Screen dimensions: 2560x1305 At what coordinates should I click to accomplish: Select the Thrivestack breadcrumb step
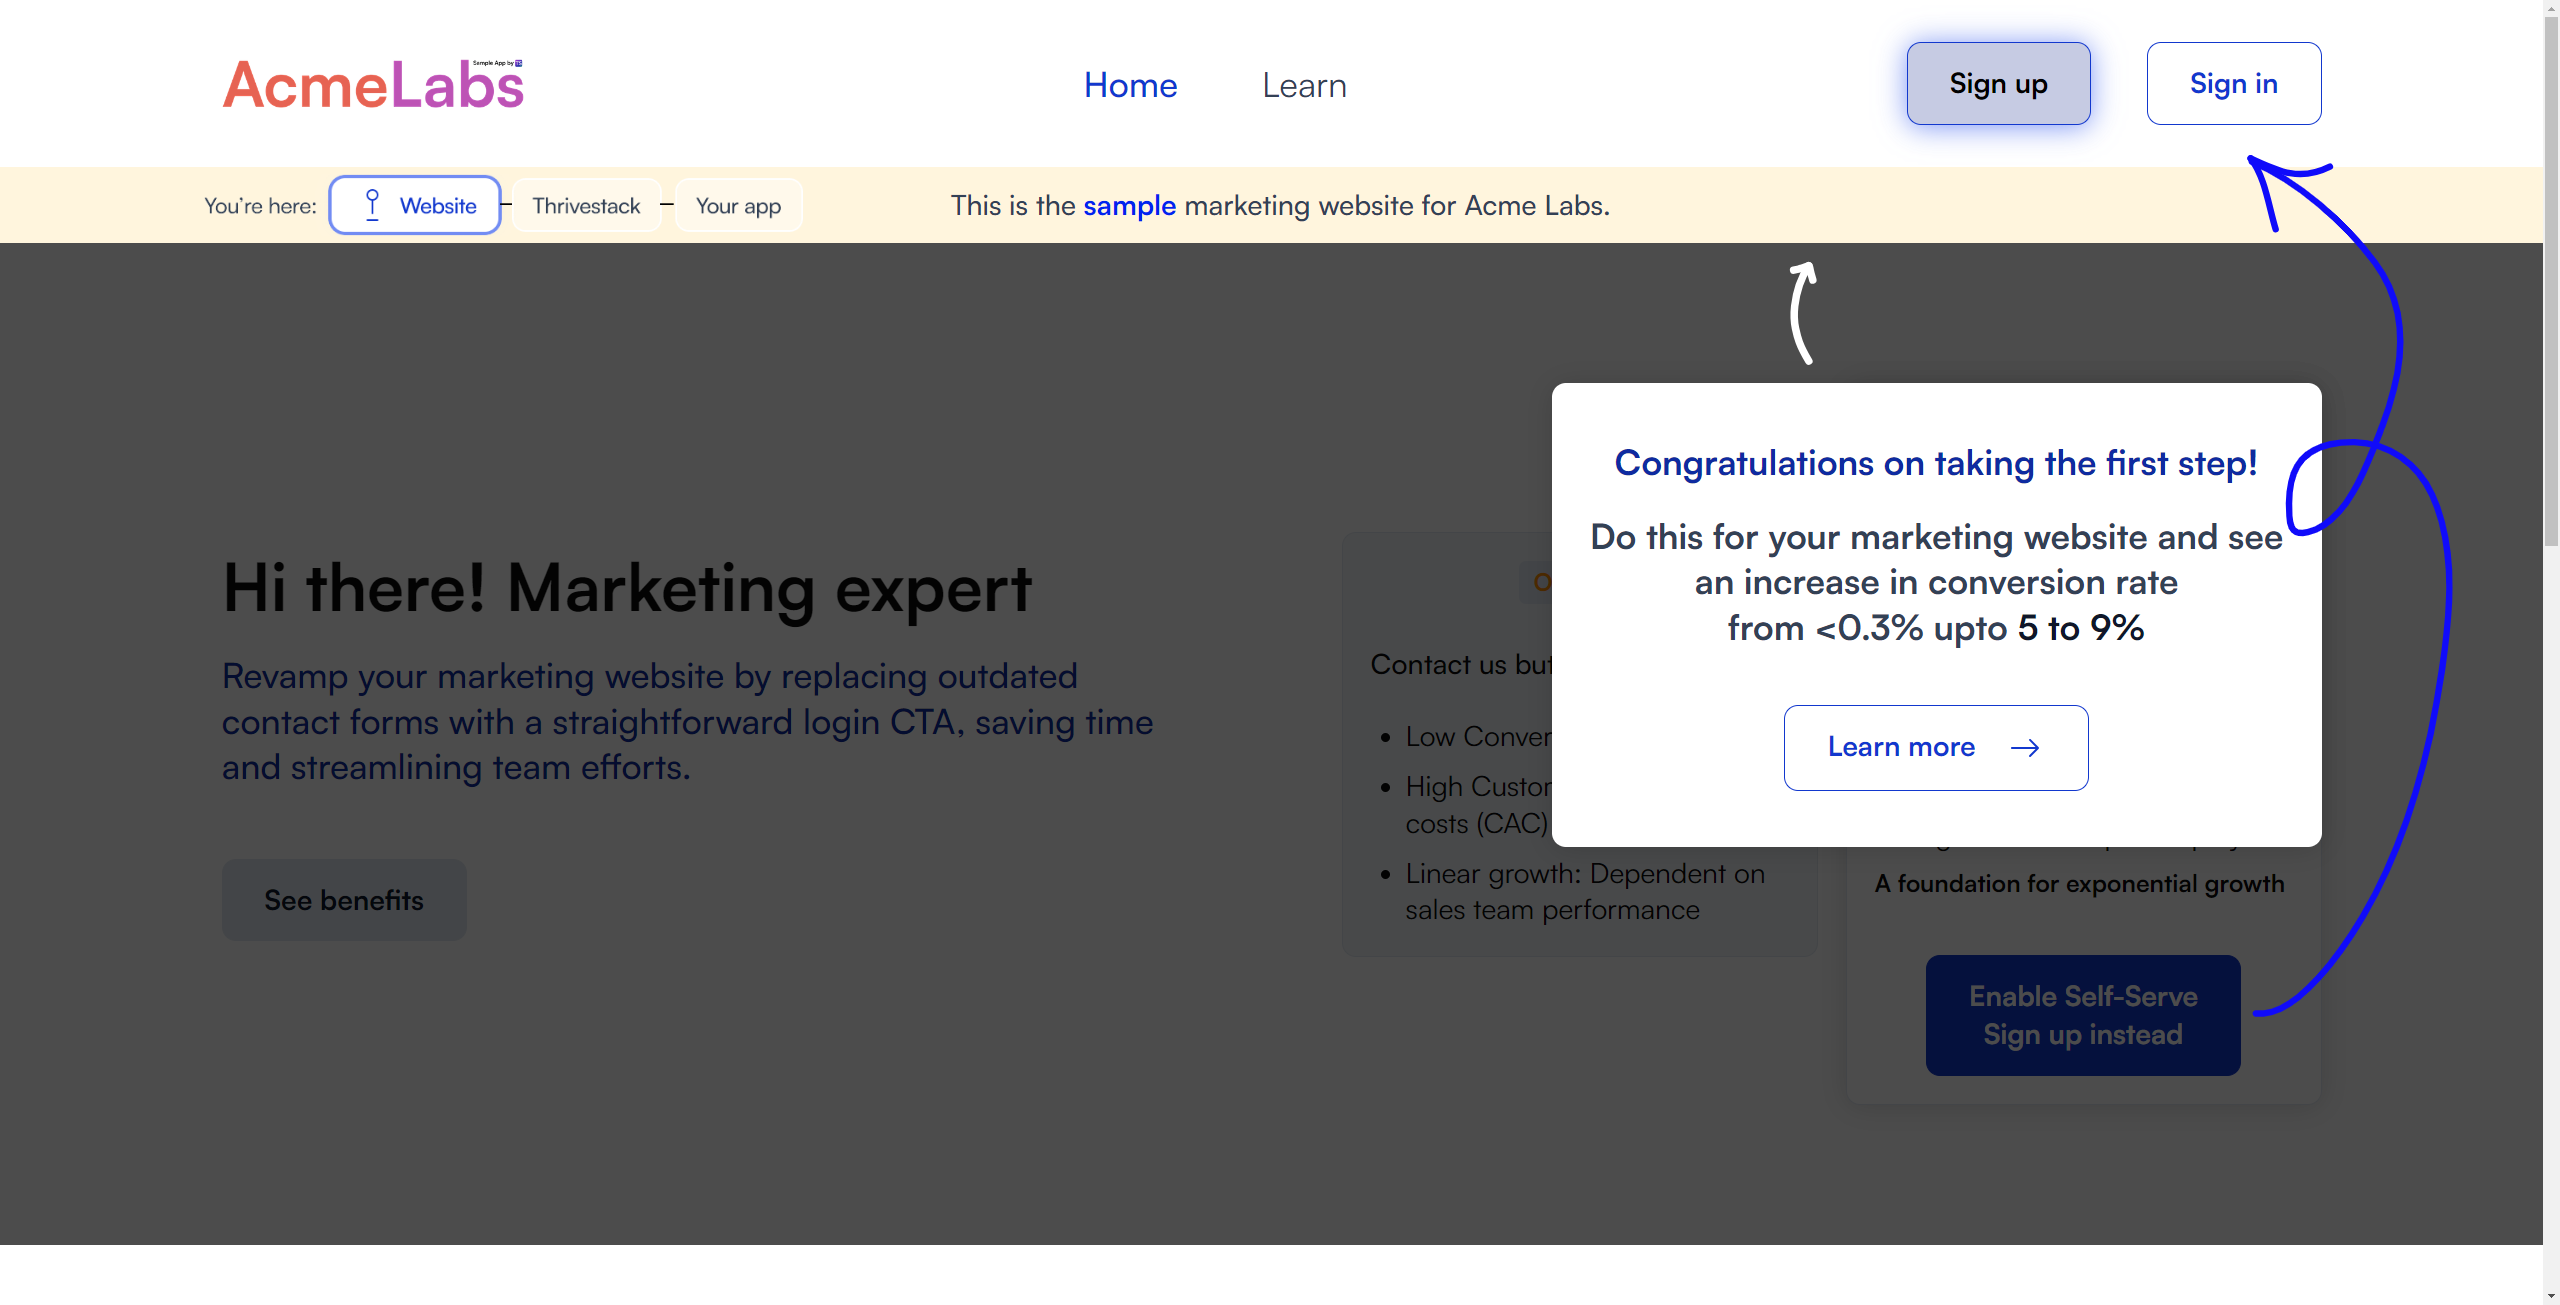[x=586, y=205]
